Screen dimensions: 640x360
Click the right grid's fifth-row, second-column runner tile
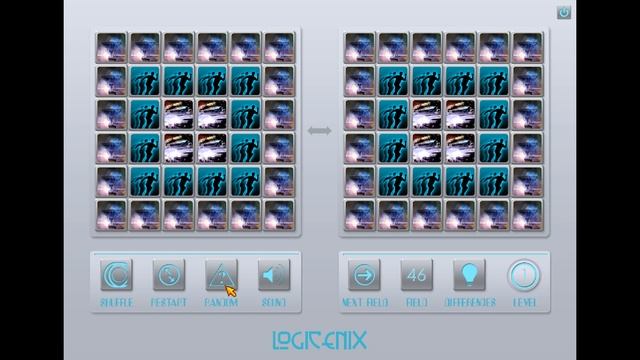[x=393, y=182]
